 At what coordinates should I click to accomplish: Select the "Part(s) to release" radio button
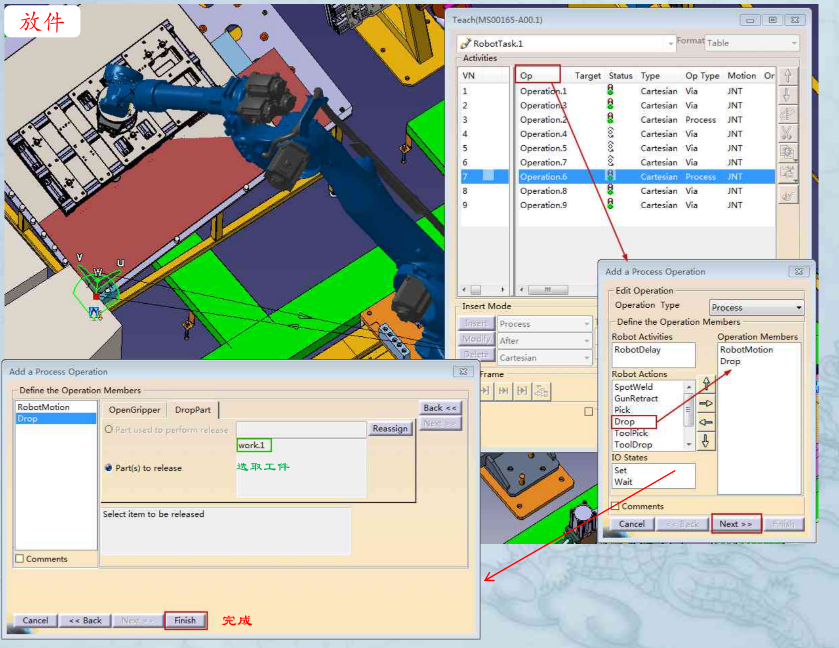[109, 467]
